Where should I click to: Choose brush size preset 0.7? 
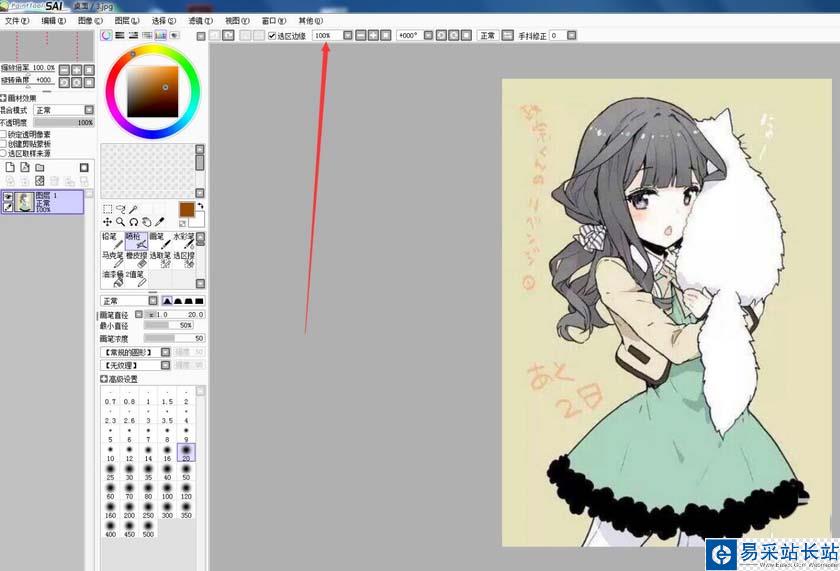click(x=110, y=397)
